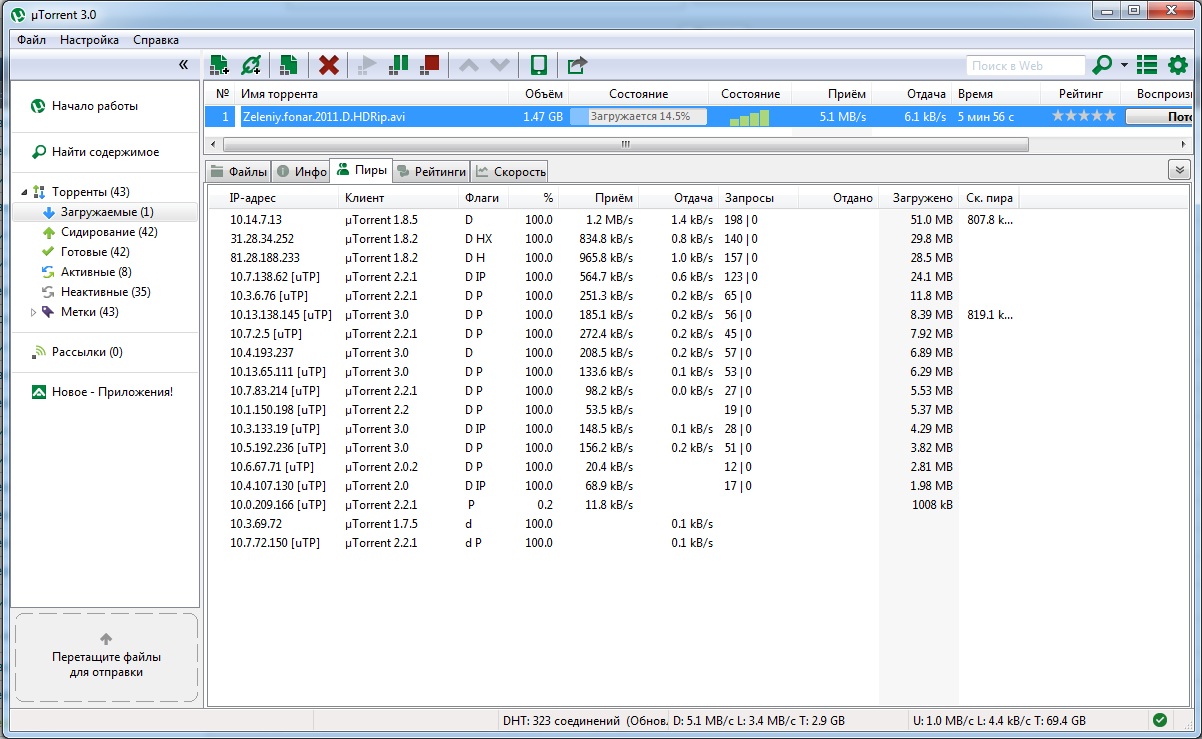Sort torrents by 'Имя торрента' column
Image resolution: width=1202 pixels, height=739 pixels.
[x=371, y=94]
